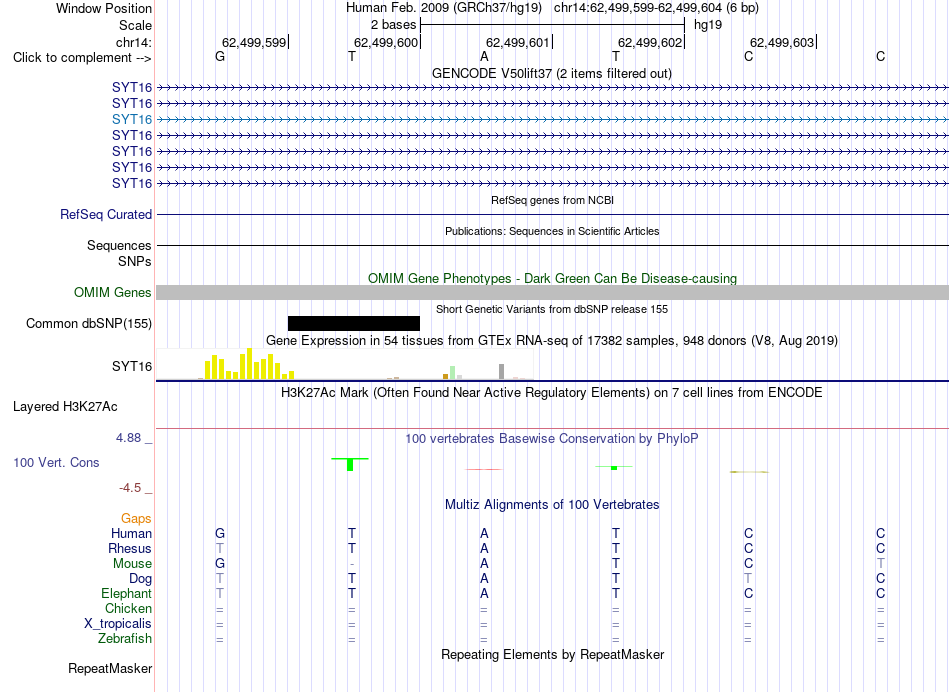The width and height of the screenshot is (950, 692).
Task: Click the Common dbSNP(155) label
Action: coord(88,324)
